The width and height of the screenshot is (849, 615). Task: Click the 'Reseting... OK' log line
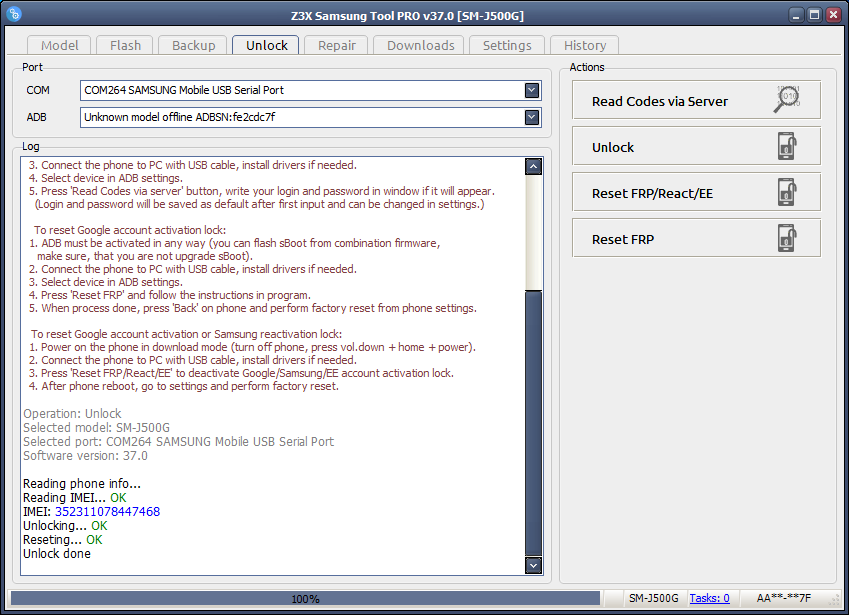[63, 540]
